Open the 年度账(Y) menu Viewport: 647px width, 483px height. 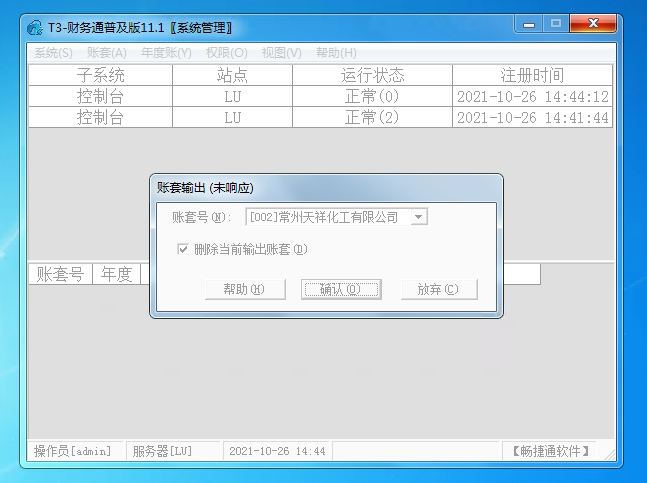pyautogui.click(x=166, y=53)
